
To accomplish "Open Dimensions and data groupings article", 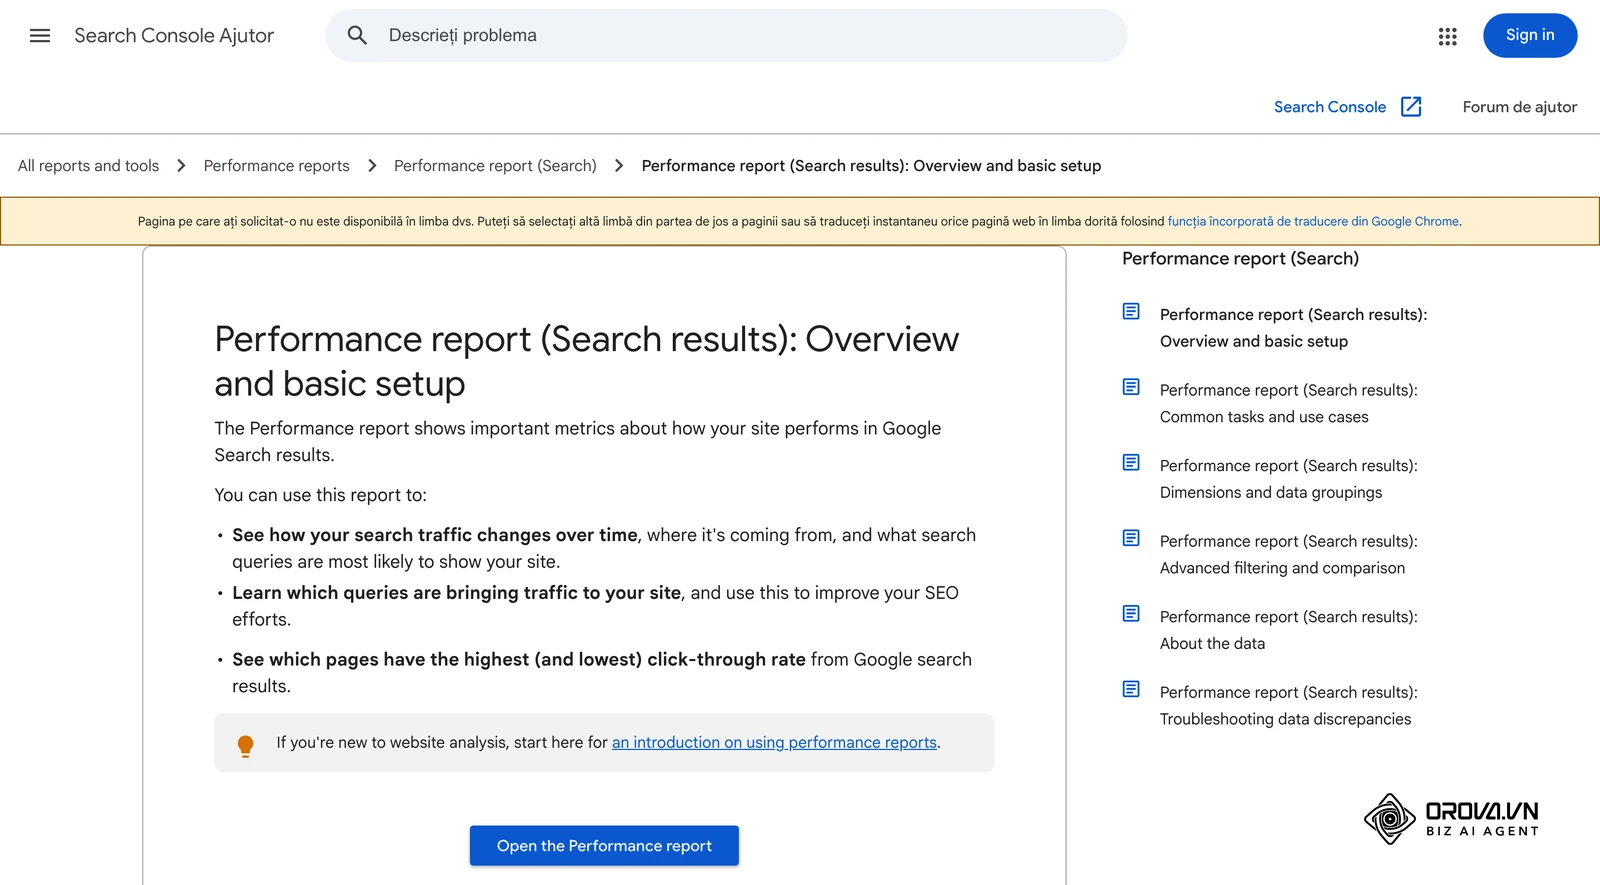I will click(x=1289, y=479).
